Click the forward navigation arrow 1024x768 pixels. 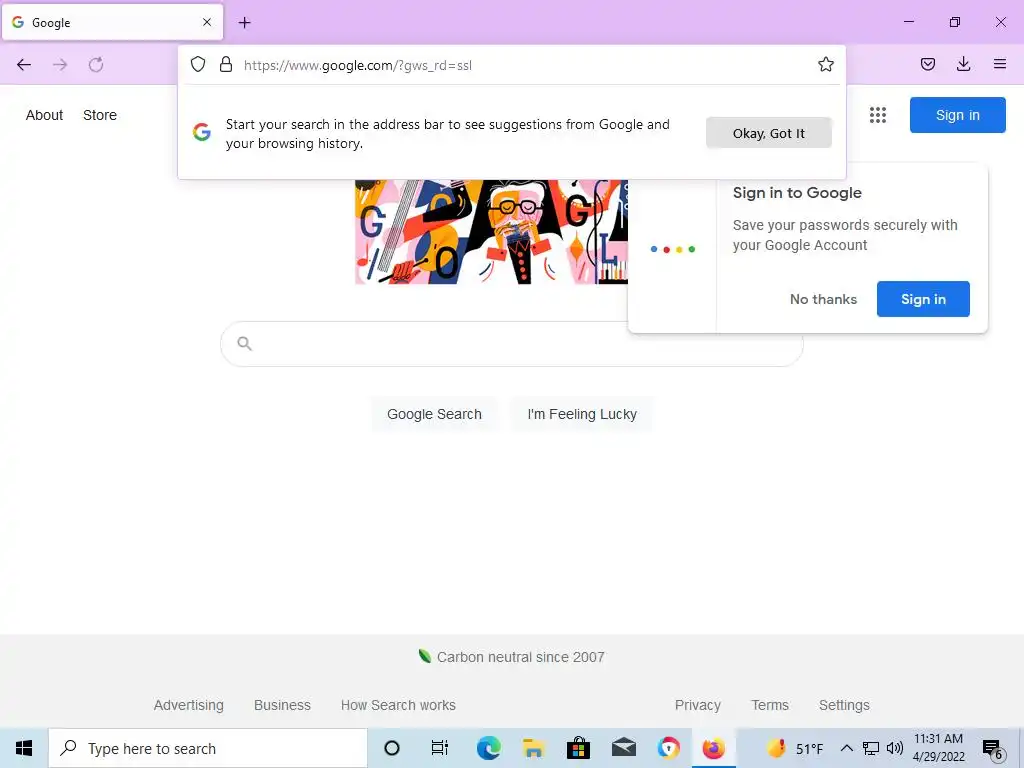click(60, 64)
